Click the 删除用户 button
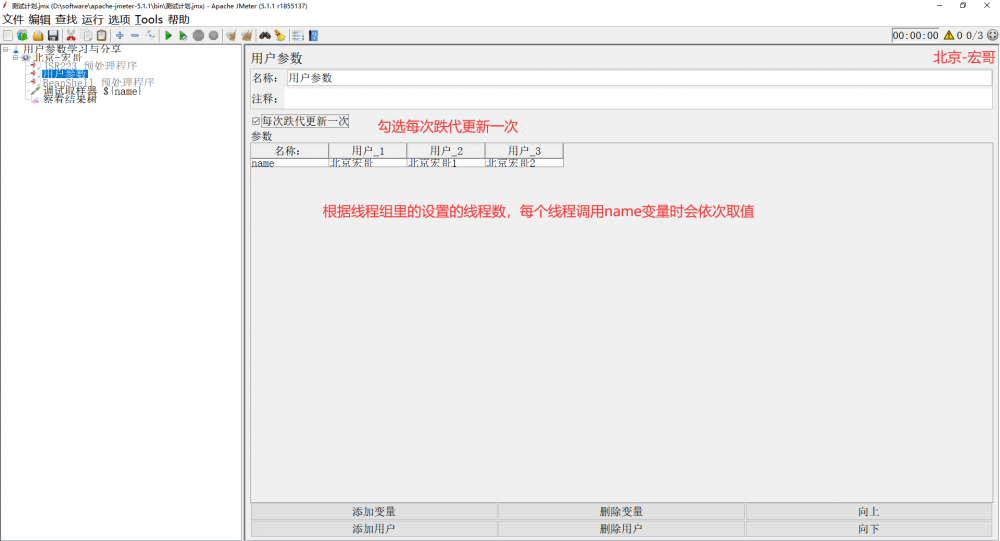The height and width of the screenshot is (541, 1000). [x=621, y=529]
